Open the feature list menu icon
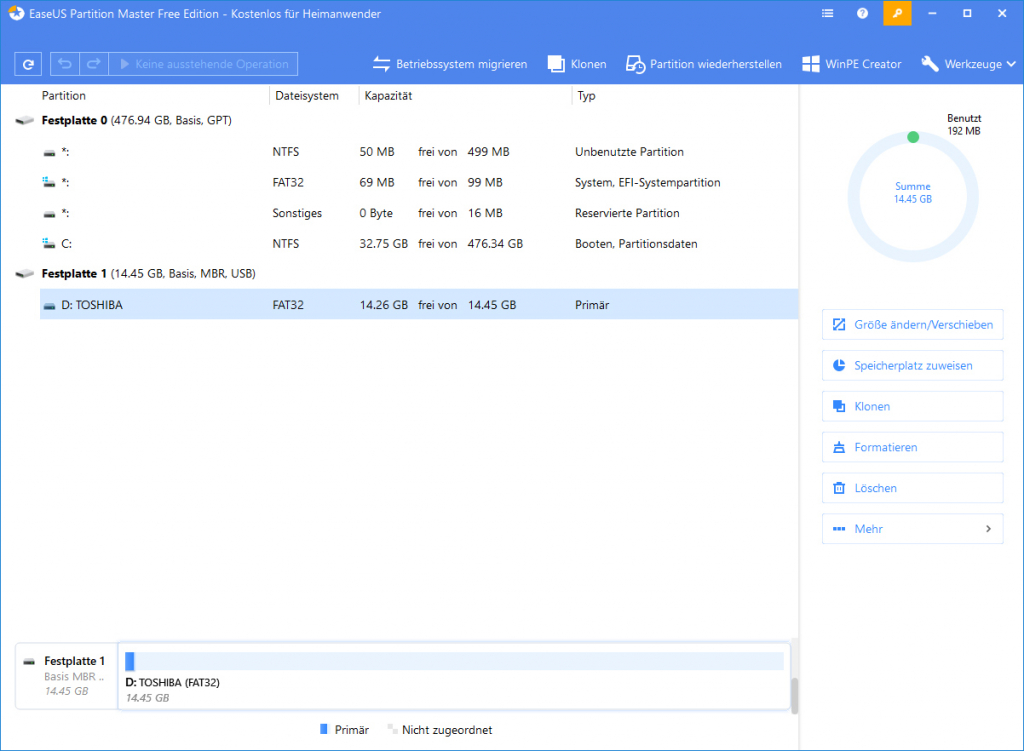Image resolution: width=1024 pixels, height=751 pixels. pyautogui.click(x=826, y=13)
